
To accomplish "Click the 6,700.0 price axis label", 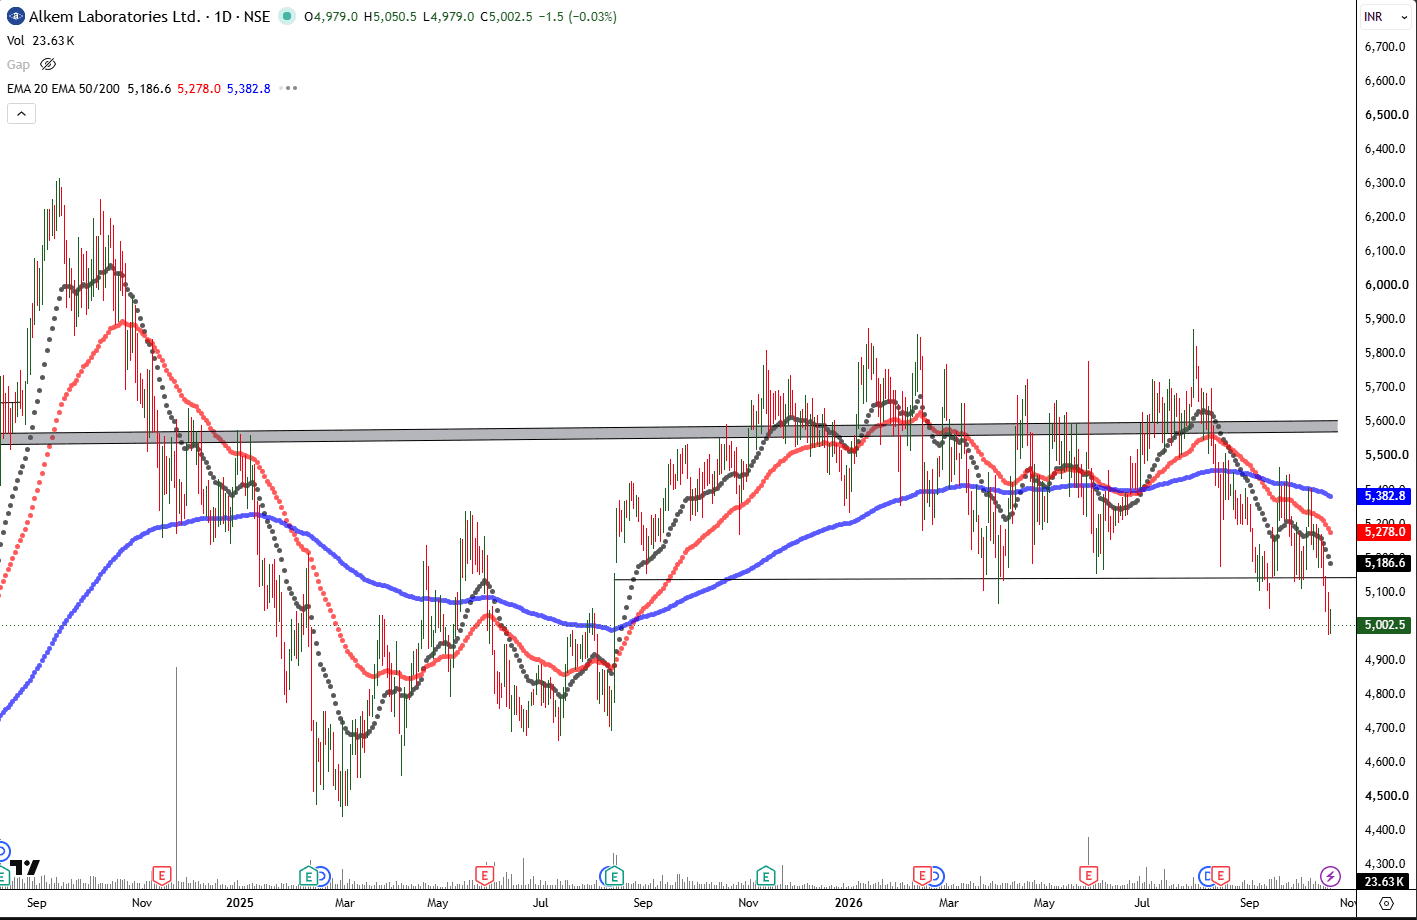I will pos(1385,47).
